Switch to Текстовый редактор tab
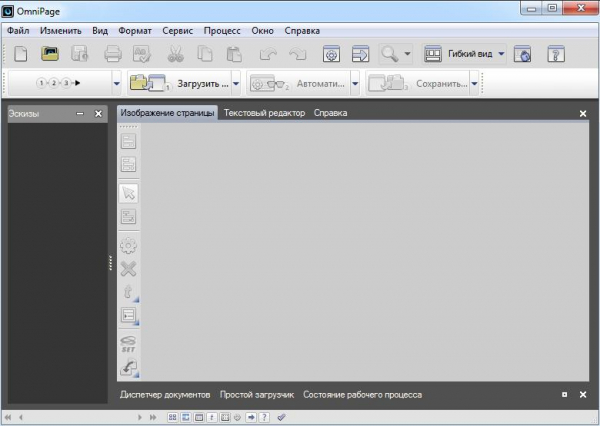Image resolution: width=600 pixels, height=426 pixels. (264, 113)
